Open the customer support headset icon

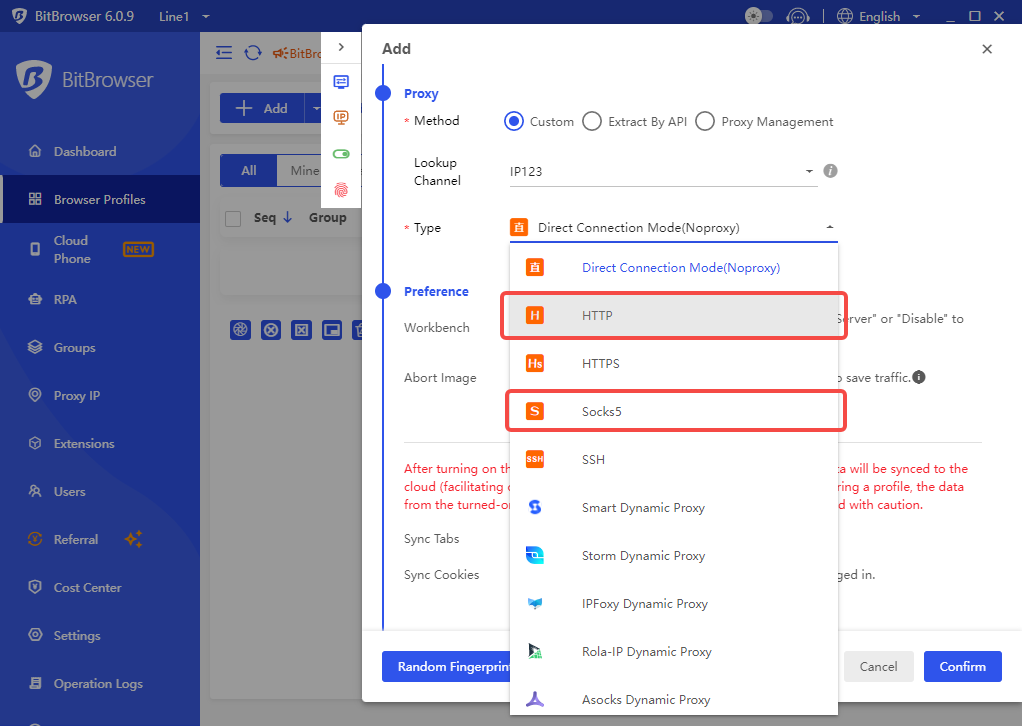(x=798, y=16)
